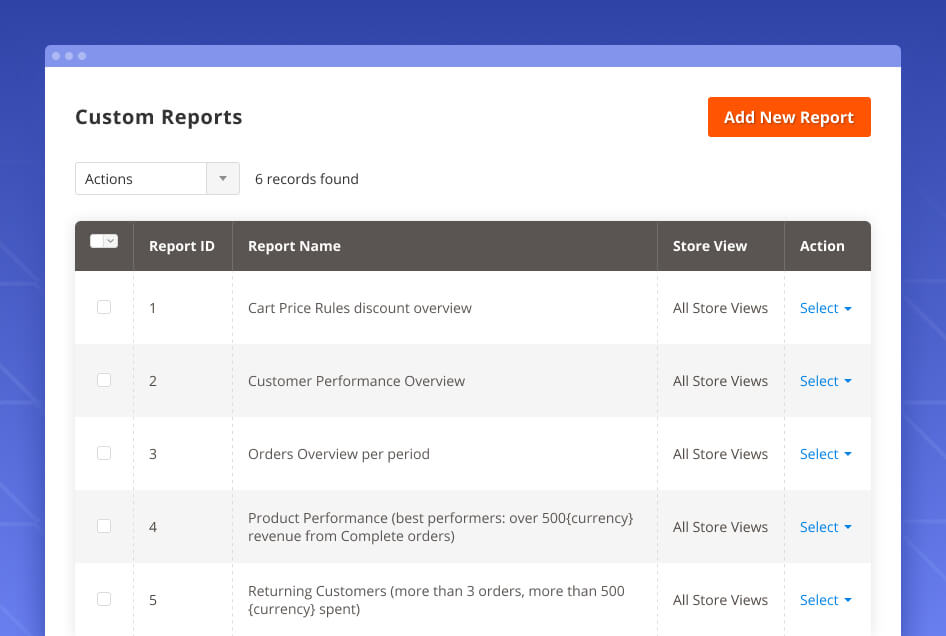The width and height of the screenshot is (946, 636).
Task: Tick the Customer Performance Overview row checkbox
Action: (104, 380)
